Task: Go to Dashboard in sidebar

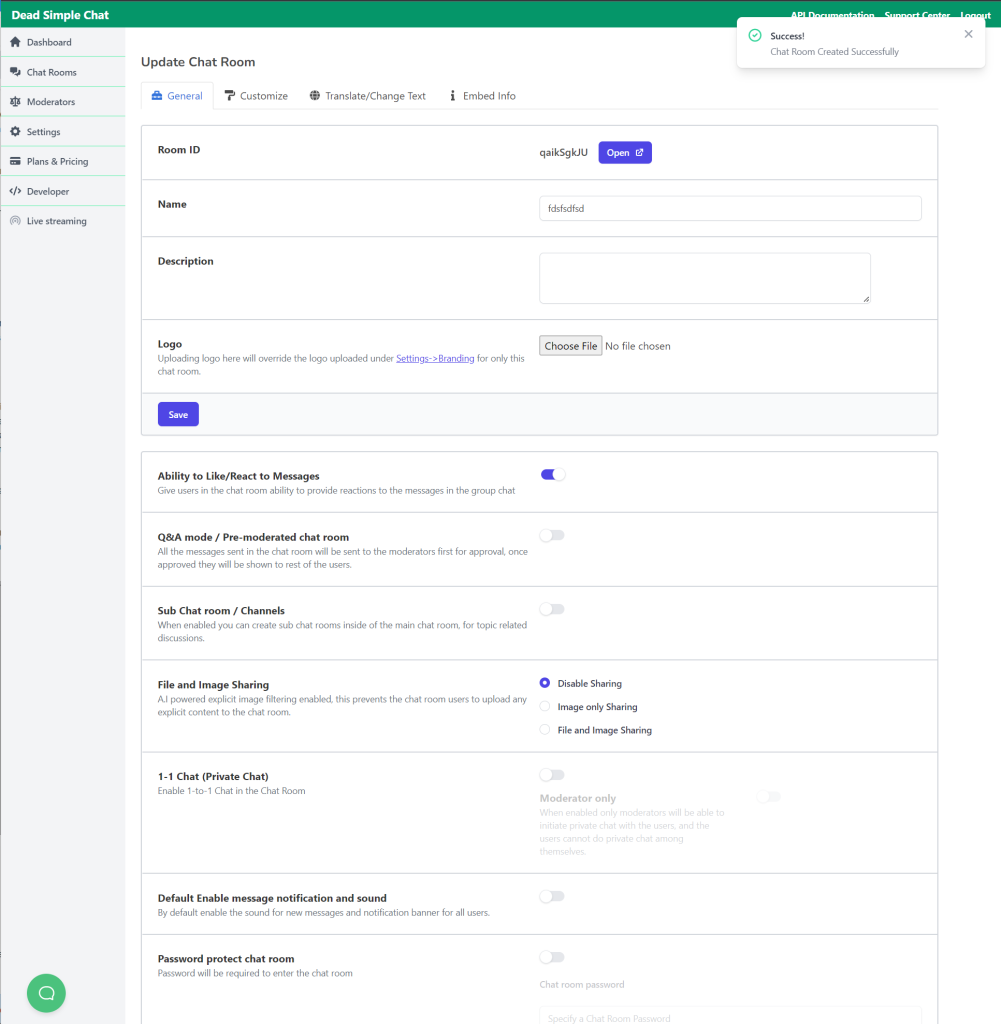Action: 63,42
